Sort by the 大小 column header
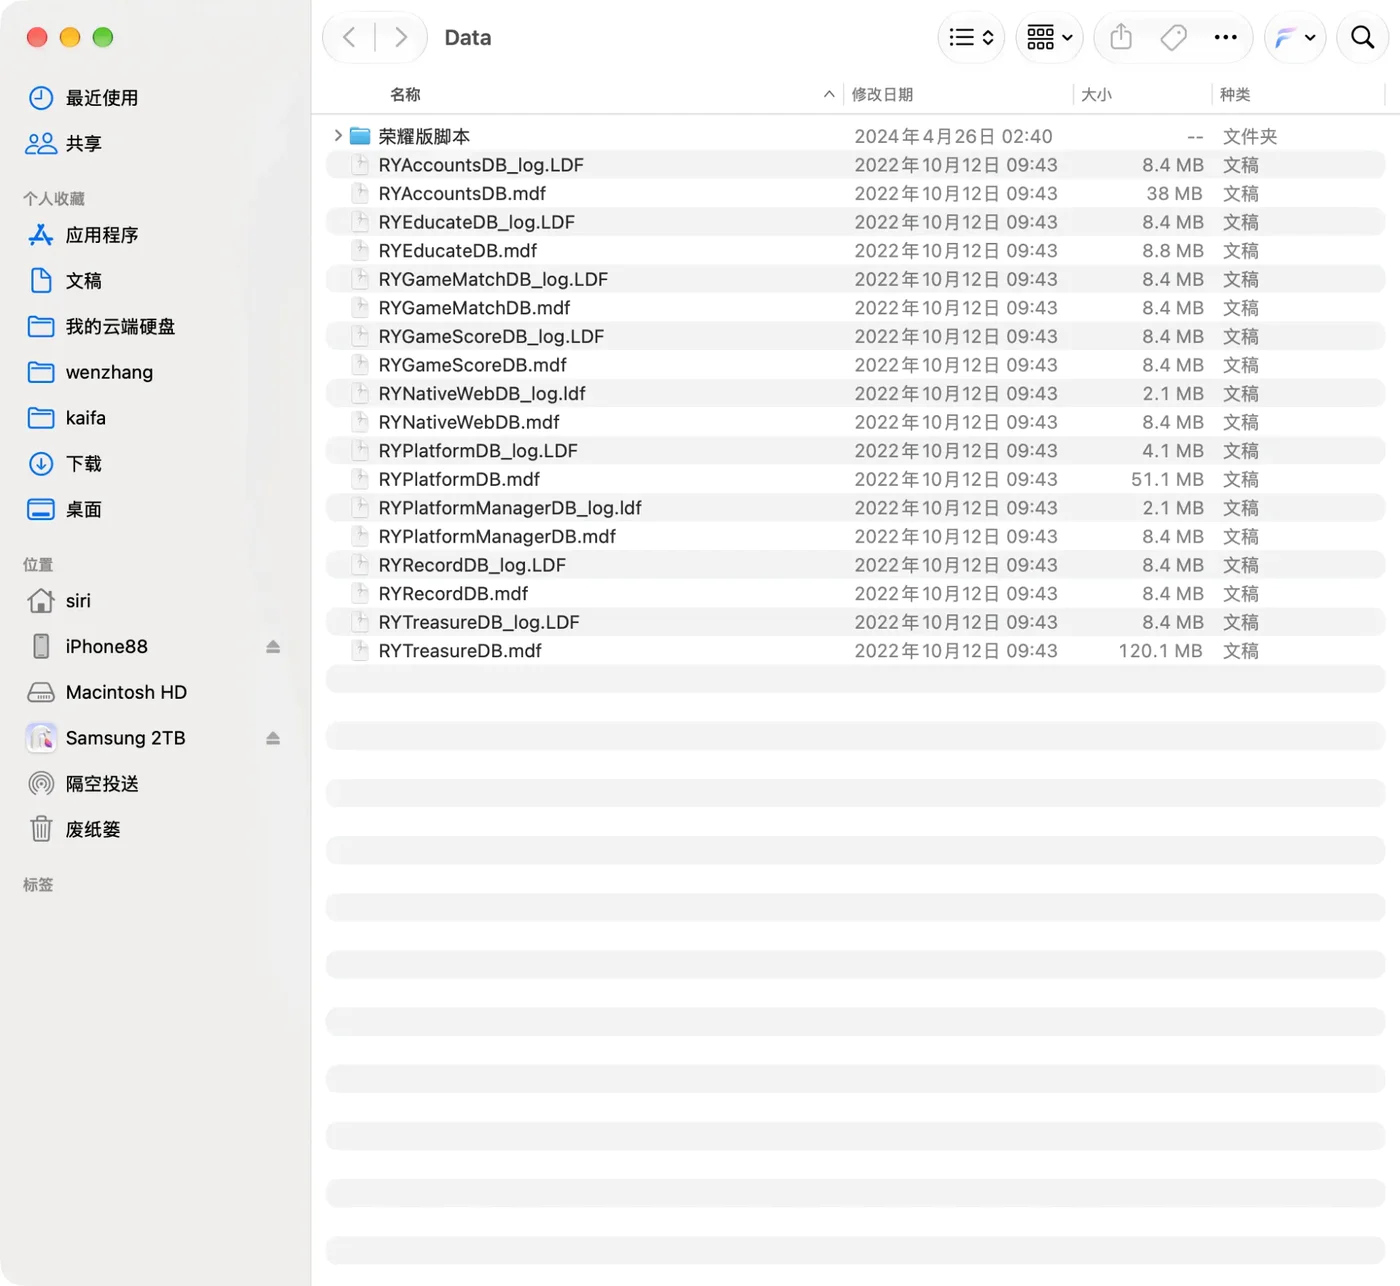This screenshot has height=1286, width=1400. tap(1096, 94)
